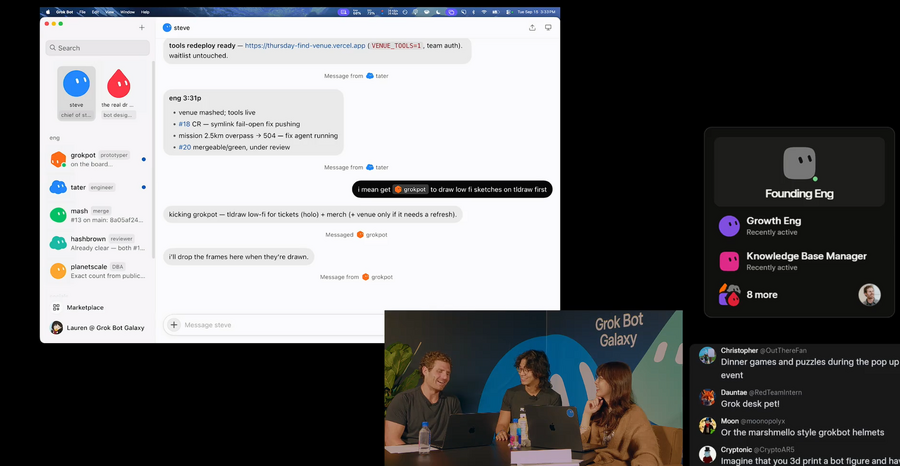Screen dimensions: 900x466
Task: Click the 'DBA' badge next to planetscale
Action: tap(118, 266)
